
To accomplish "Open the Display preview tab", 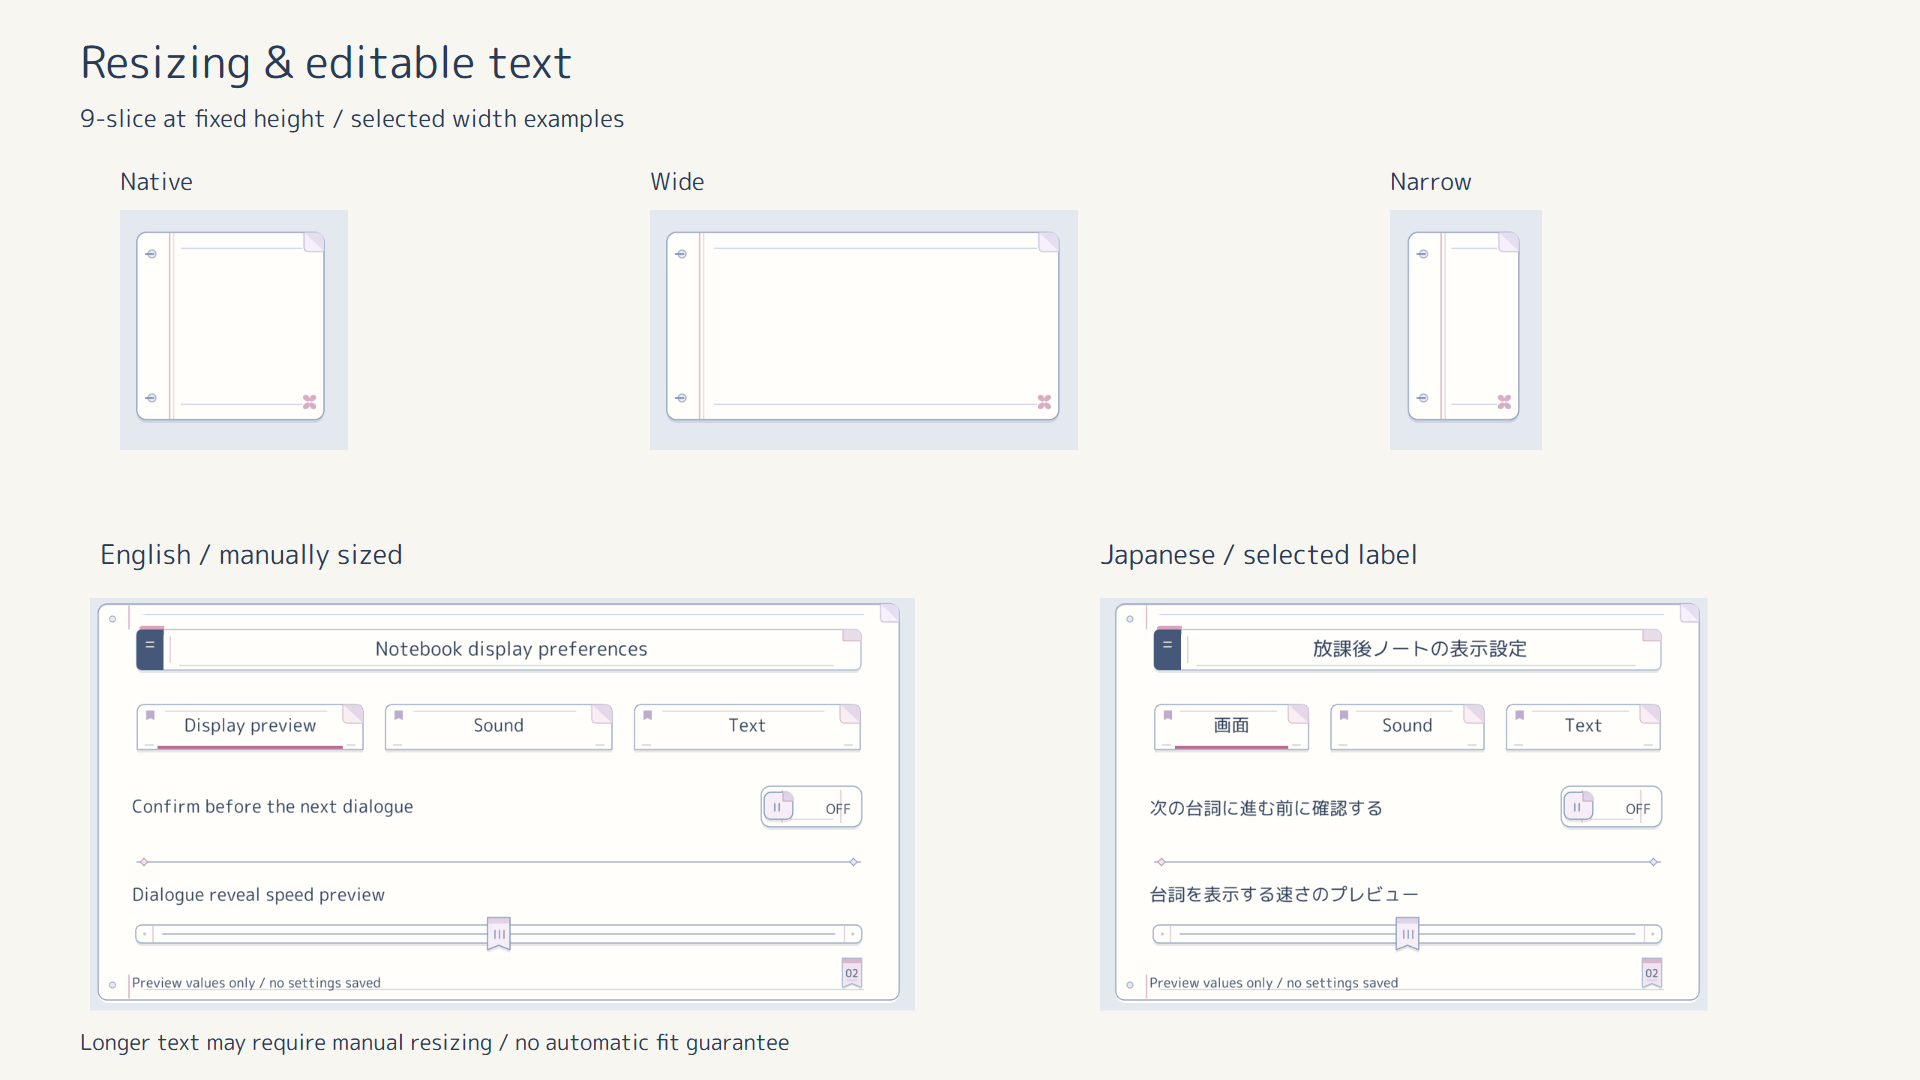I will (250, 727).
